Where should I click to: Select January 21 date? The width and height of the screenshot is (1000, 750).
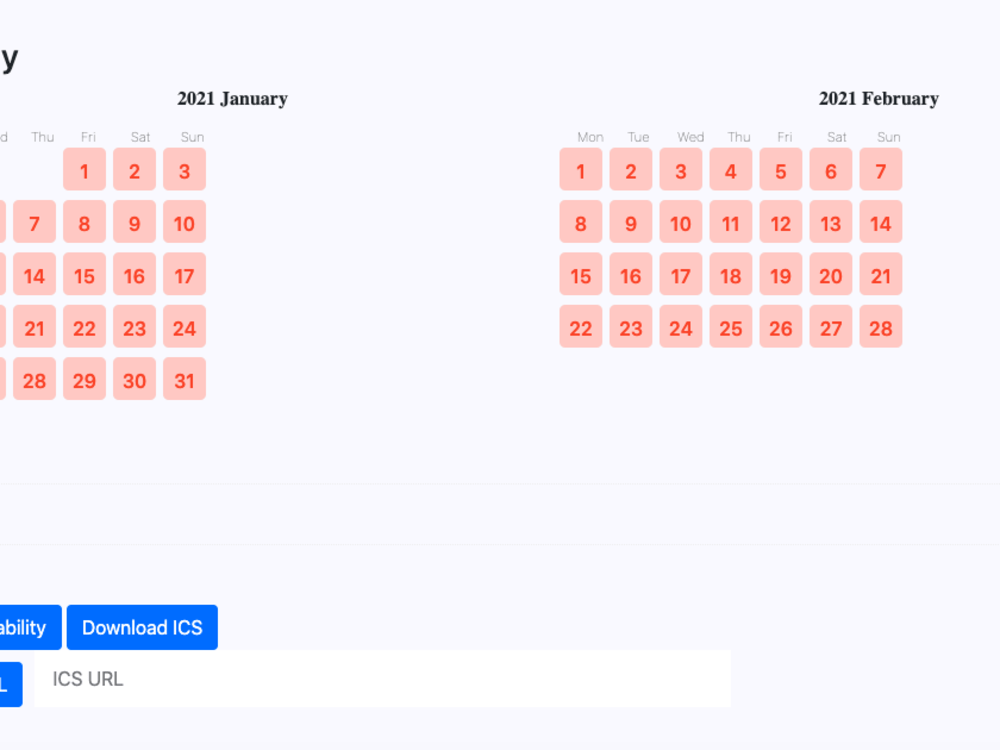(34, 327)
